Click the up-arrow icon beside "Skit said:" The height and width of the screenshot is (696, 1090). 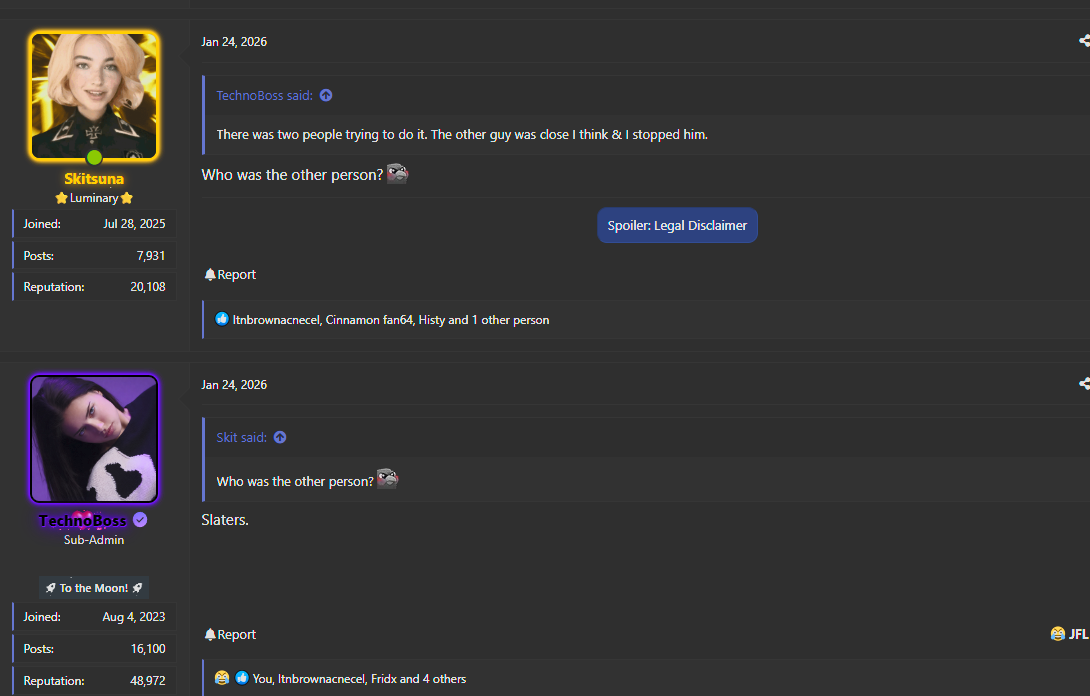[x=280, y=438]
